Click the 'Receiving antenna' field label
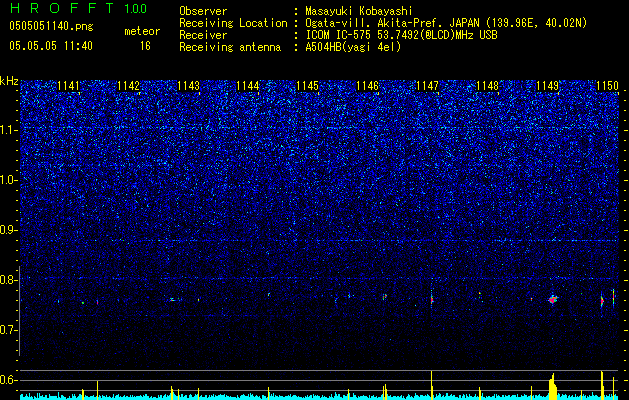The width and height of the screenshot is (629, 400). pyautogui.click(x=230, y=47)
